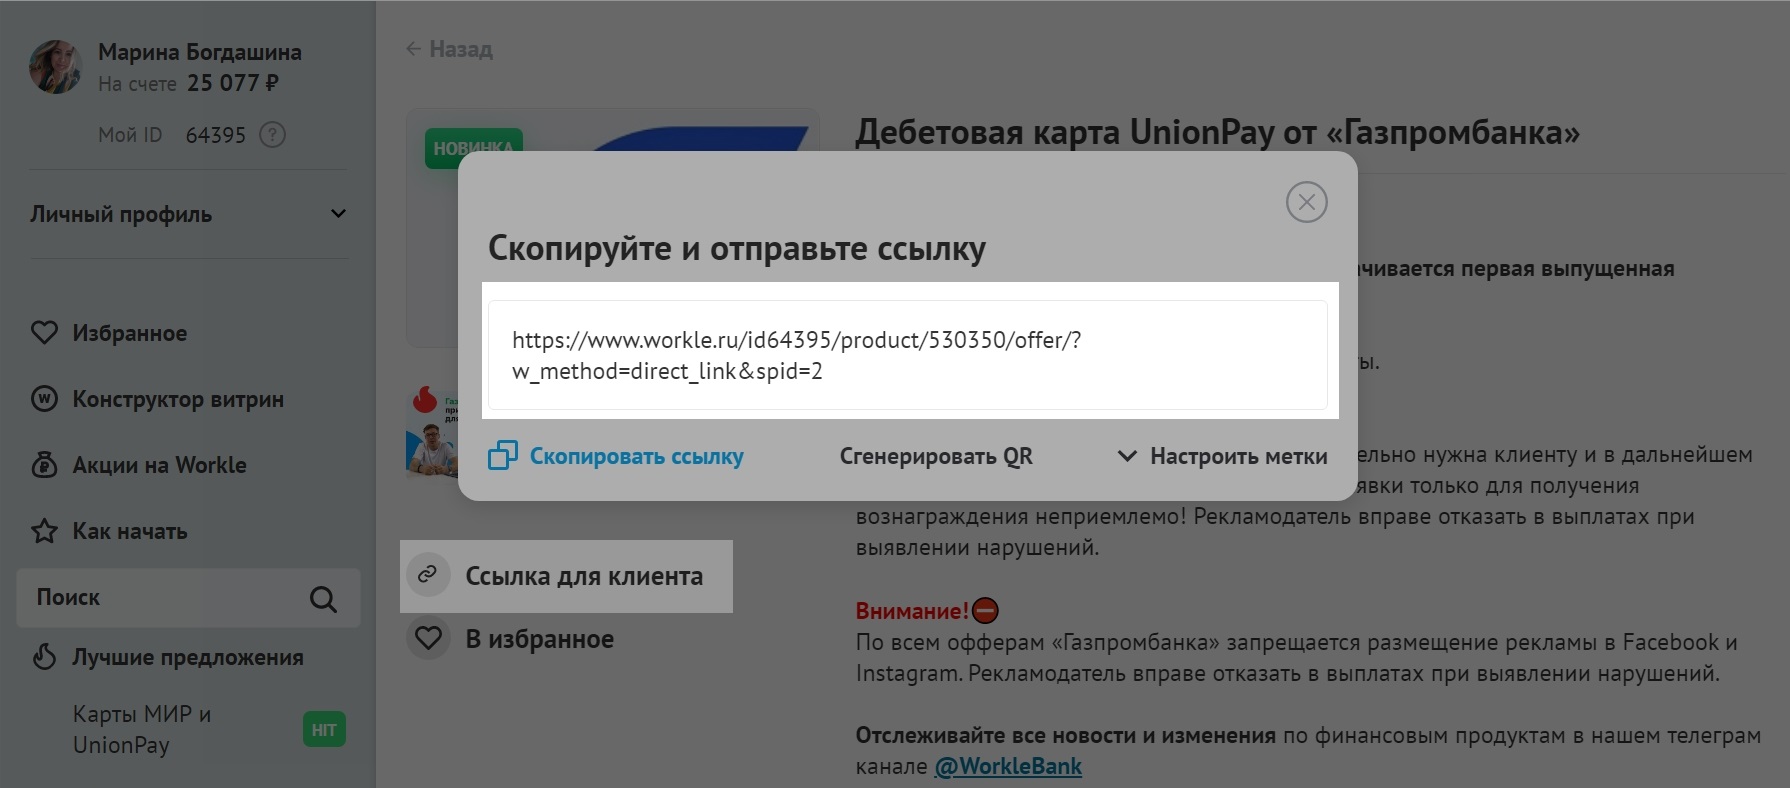This screenshot has height=788, width=1790.
Task: Copy the link via Скопировать ссылку text
Action: (x=636, y=456)
